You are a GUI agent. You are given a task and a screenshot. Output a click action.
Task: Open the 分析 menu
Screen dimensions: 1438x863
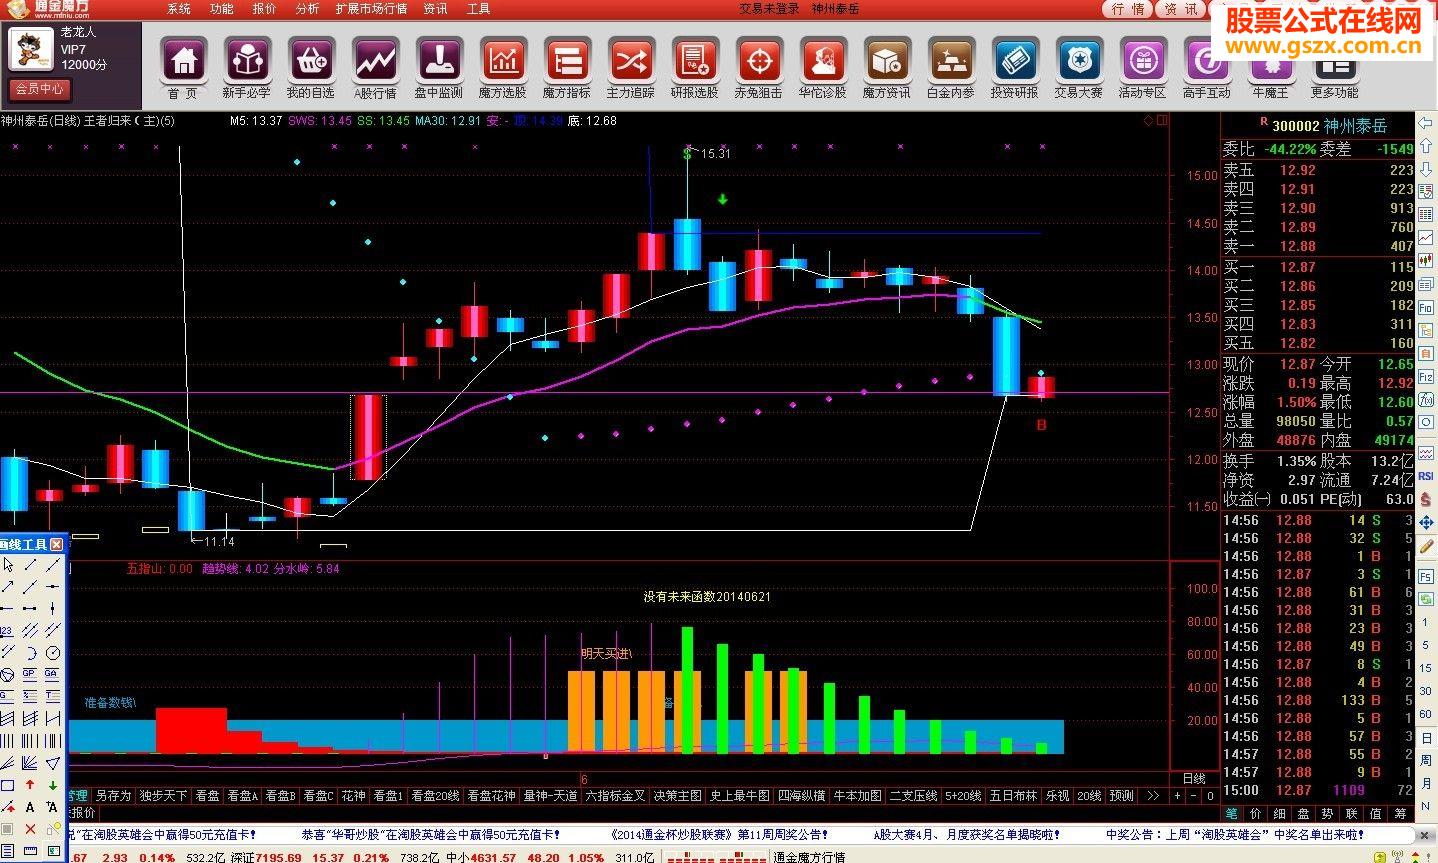(308, 8)
